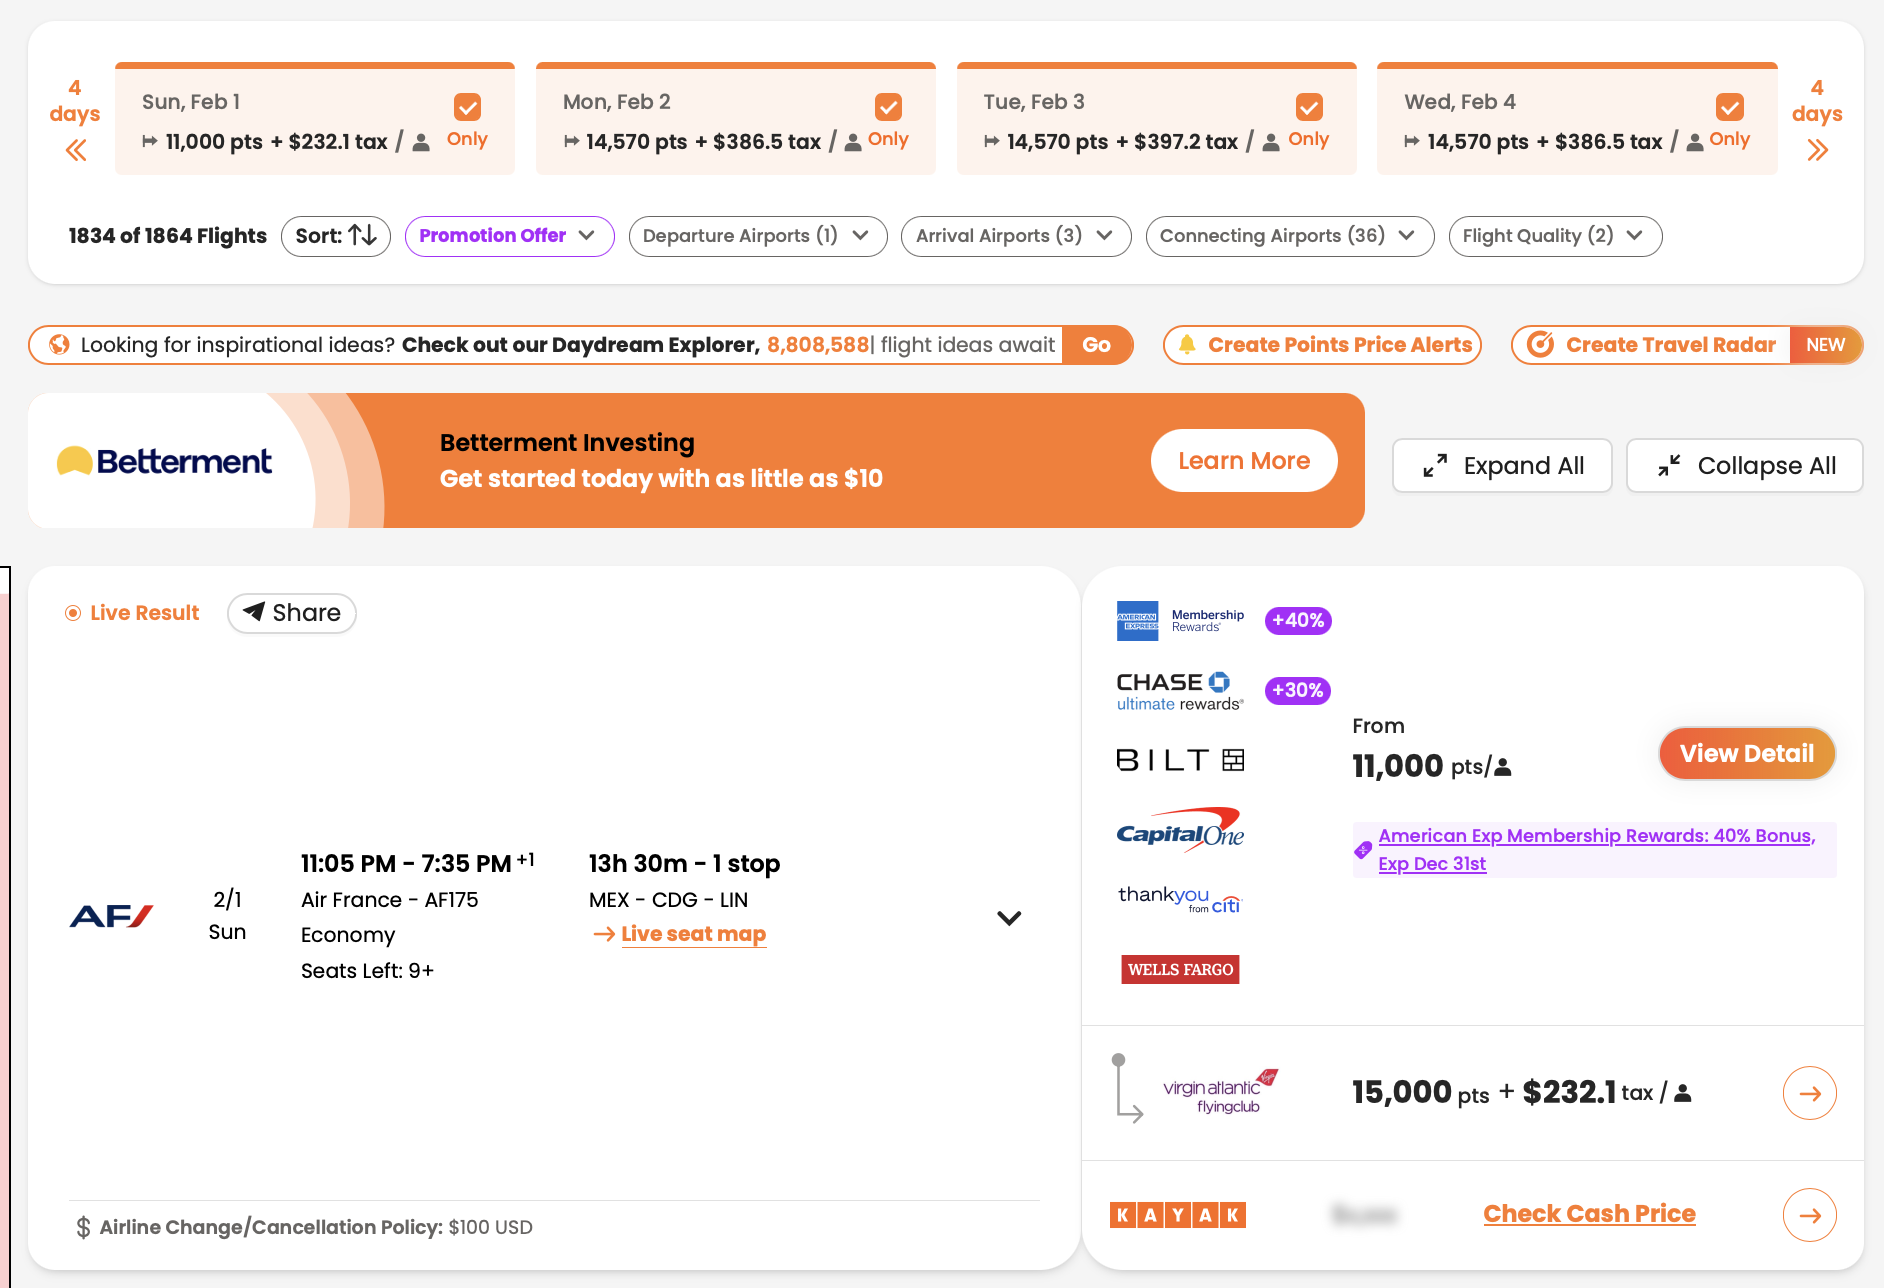Open the Live seat map link

pyautogui.click(x=693, y=934)
